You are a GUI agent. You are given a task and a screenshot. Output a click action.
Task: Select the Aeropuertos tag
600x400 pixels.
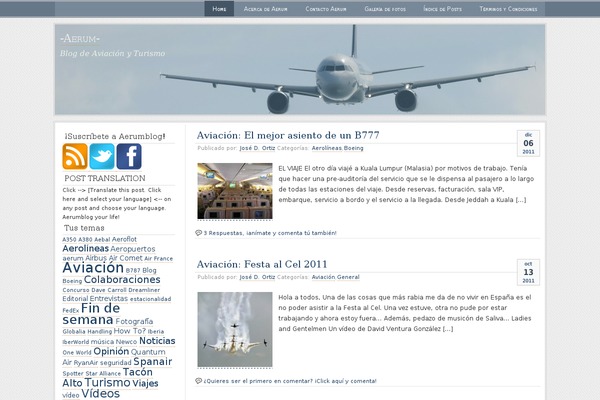(133, 249)
